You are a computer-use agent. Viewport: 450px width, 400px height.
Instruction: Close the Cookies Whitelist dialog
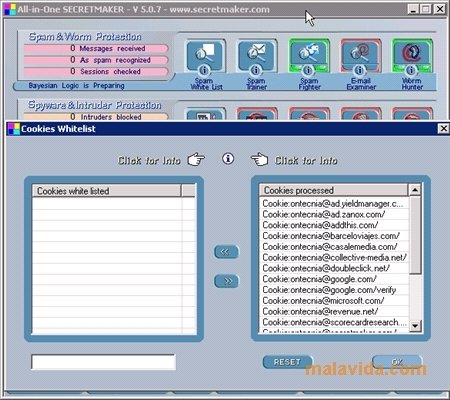click(443, 128)
